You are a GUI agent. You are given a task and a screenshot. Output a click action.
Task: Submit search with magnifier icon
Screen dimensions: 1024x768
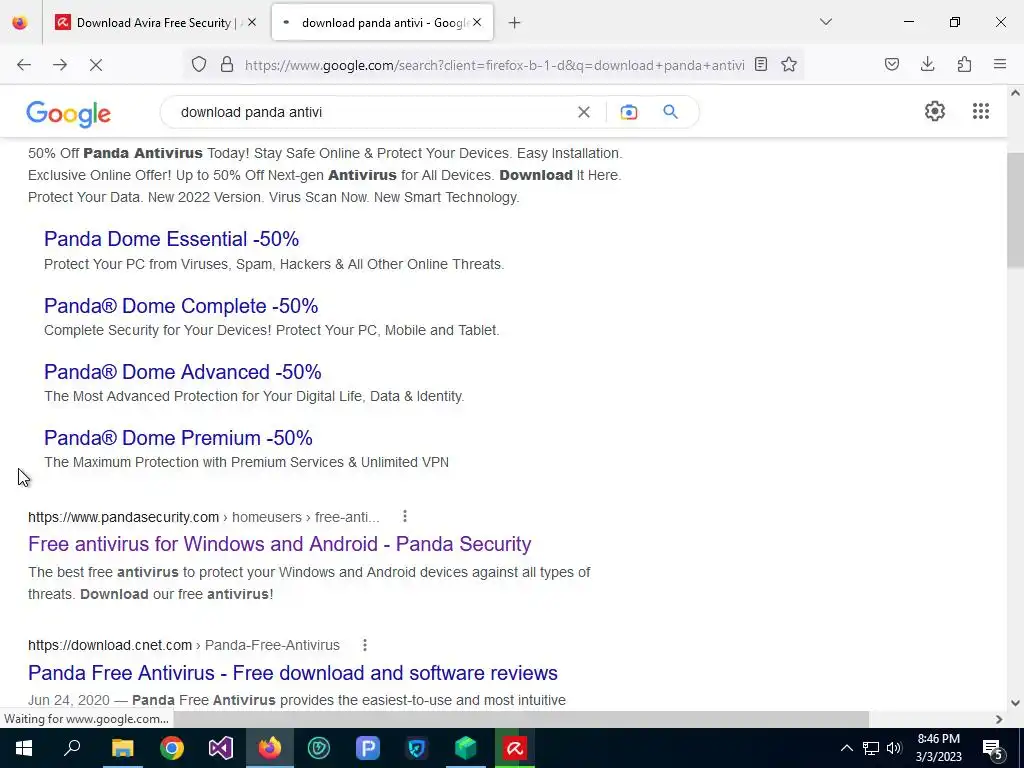[x=671, y=112]
